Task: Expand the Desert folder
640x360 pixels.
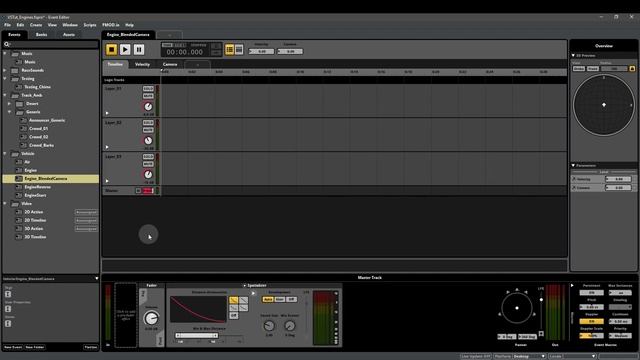Action: (x=9, y=104)
